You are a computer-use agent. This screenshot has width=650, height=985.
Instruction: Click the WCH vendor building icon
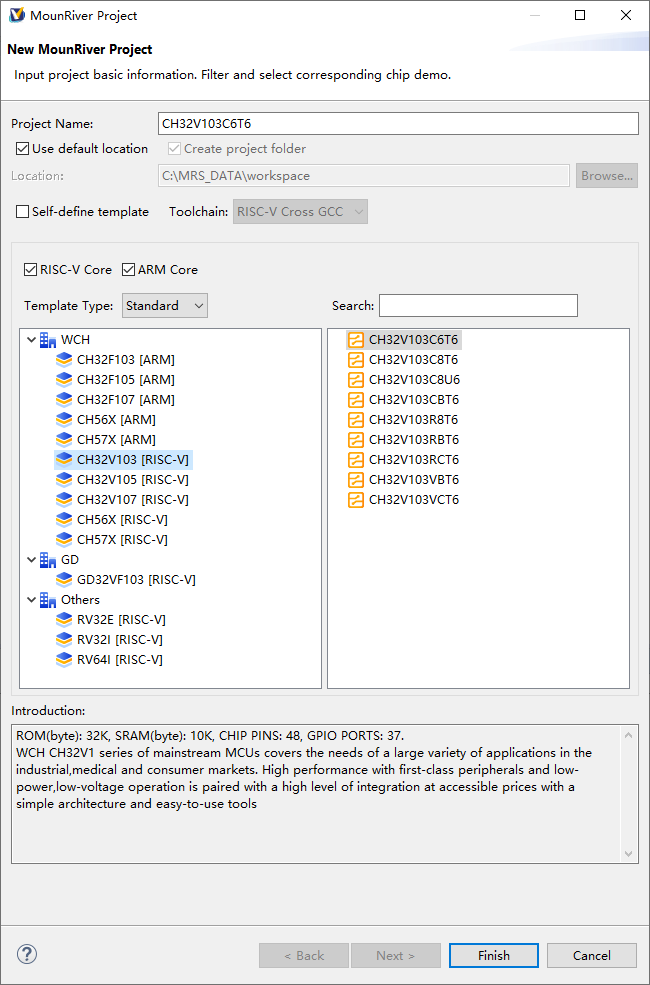(48, 340)
